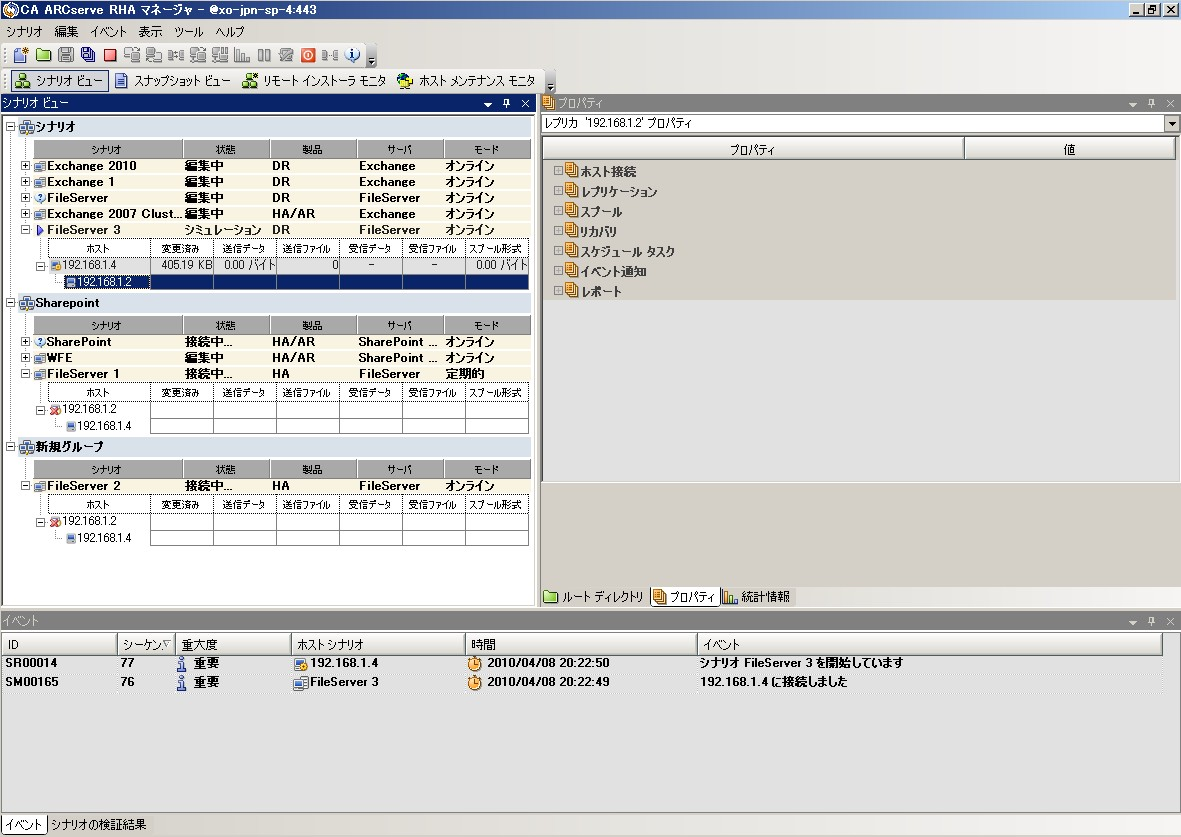Click the statistics bar chart toolbar icon
Screen dimensions: 1181x837
click(x=242, y=55)
